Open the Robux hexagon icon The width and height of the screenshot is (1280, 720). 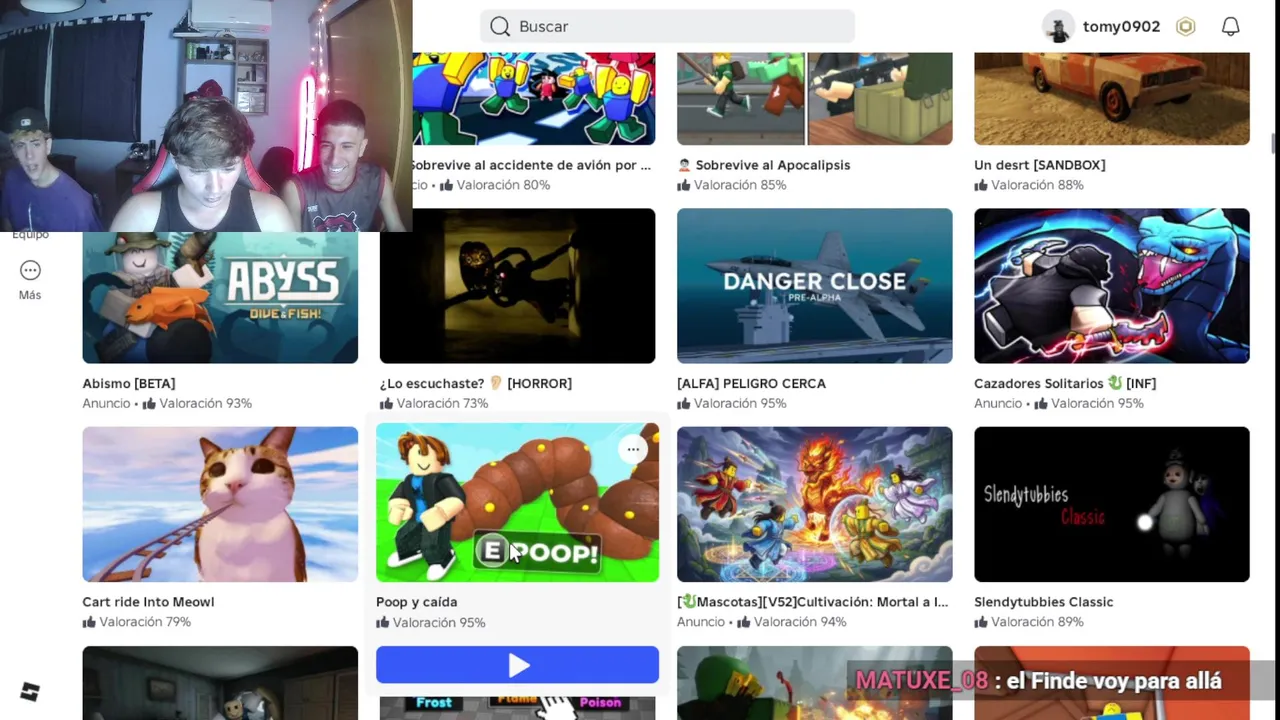tap(1186, 27)
